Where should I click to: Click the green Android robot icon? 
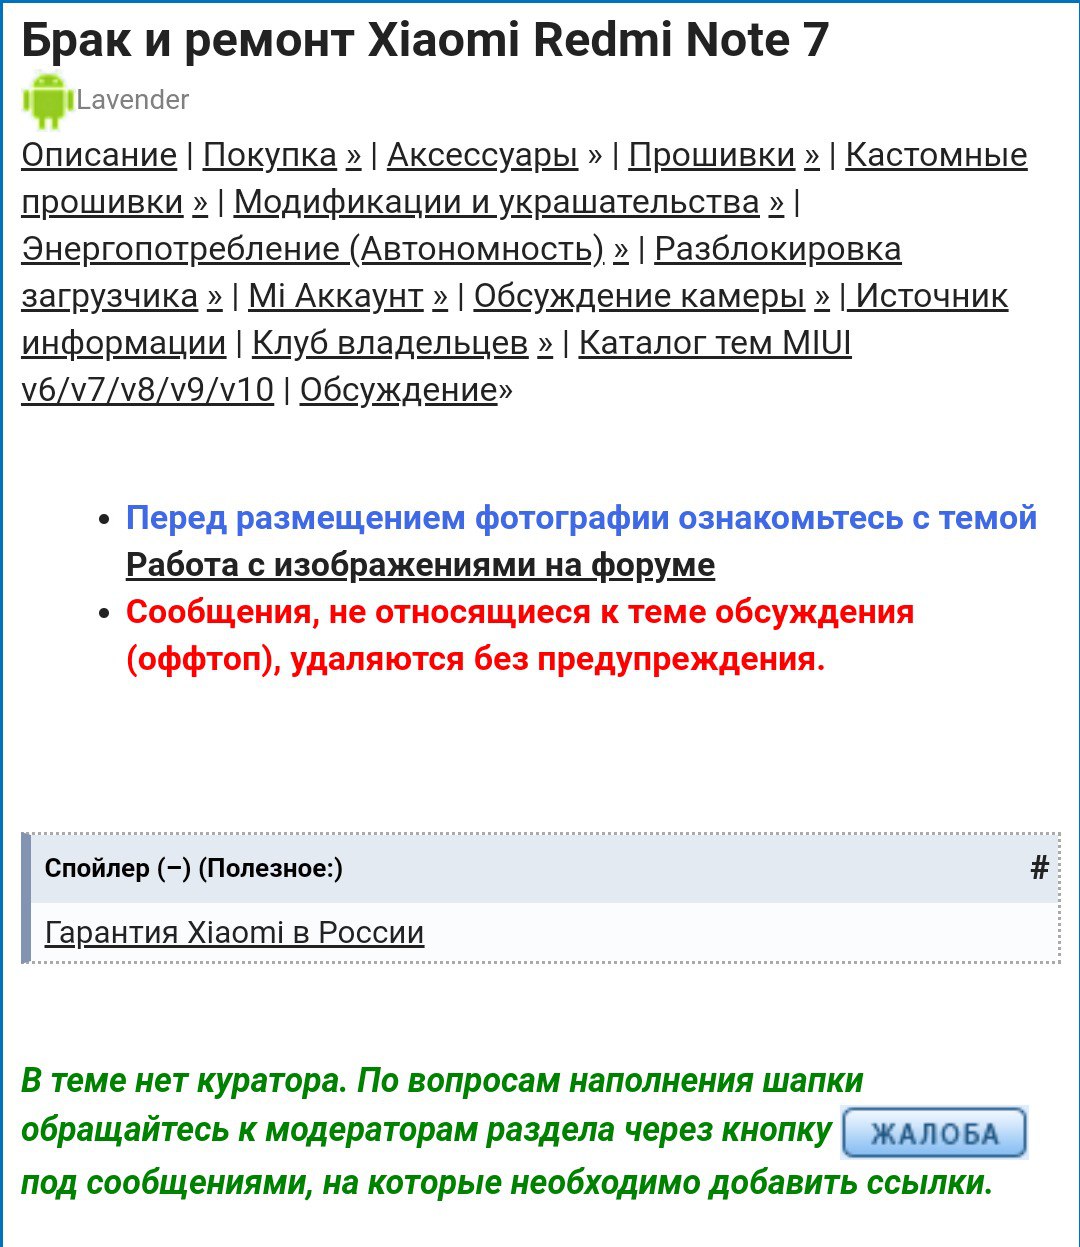pyautogui.click(x=48, y=100)
